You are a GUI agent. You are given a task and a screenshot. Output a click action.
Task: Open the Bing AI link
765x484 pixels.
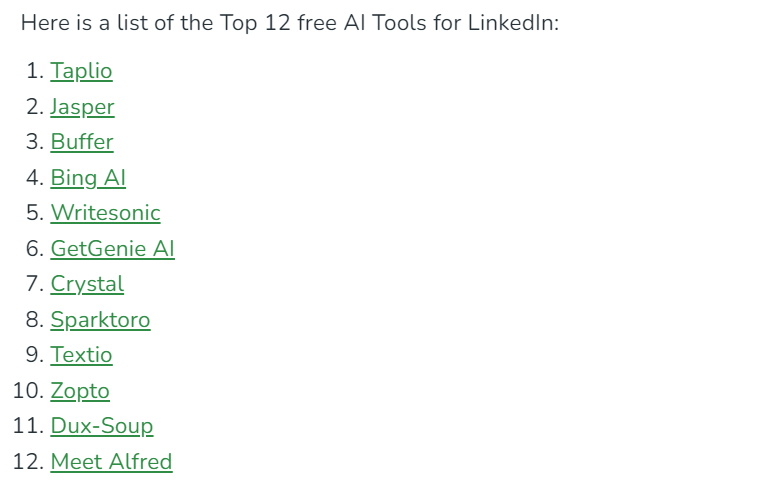coord(88,178)
